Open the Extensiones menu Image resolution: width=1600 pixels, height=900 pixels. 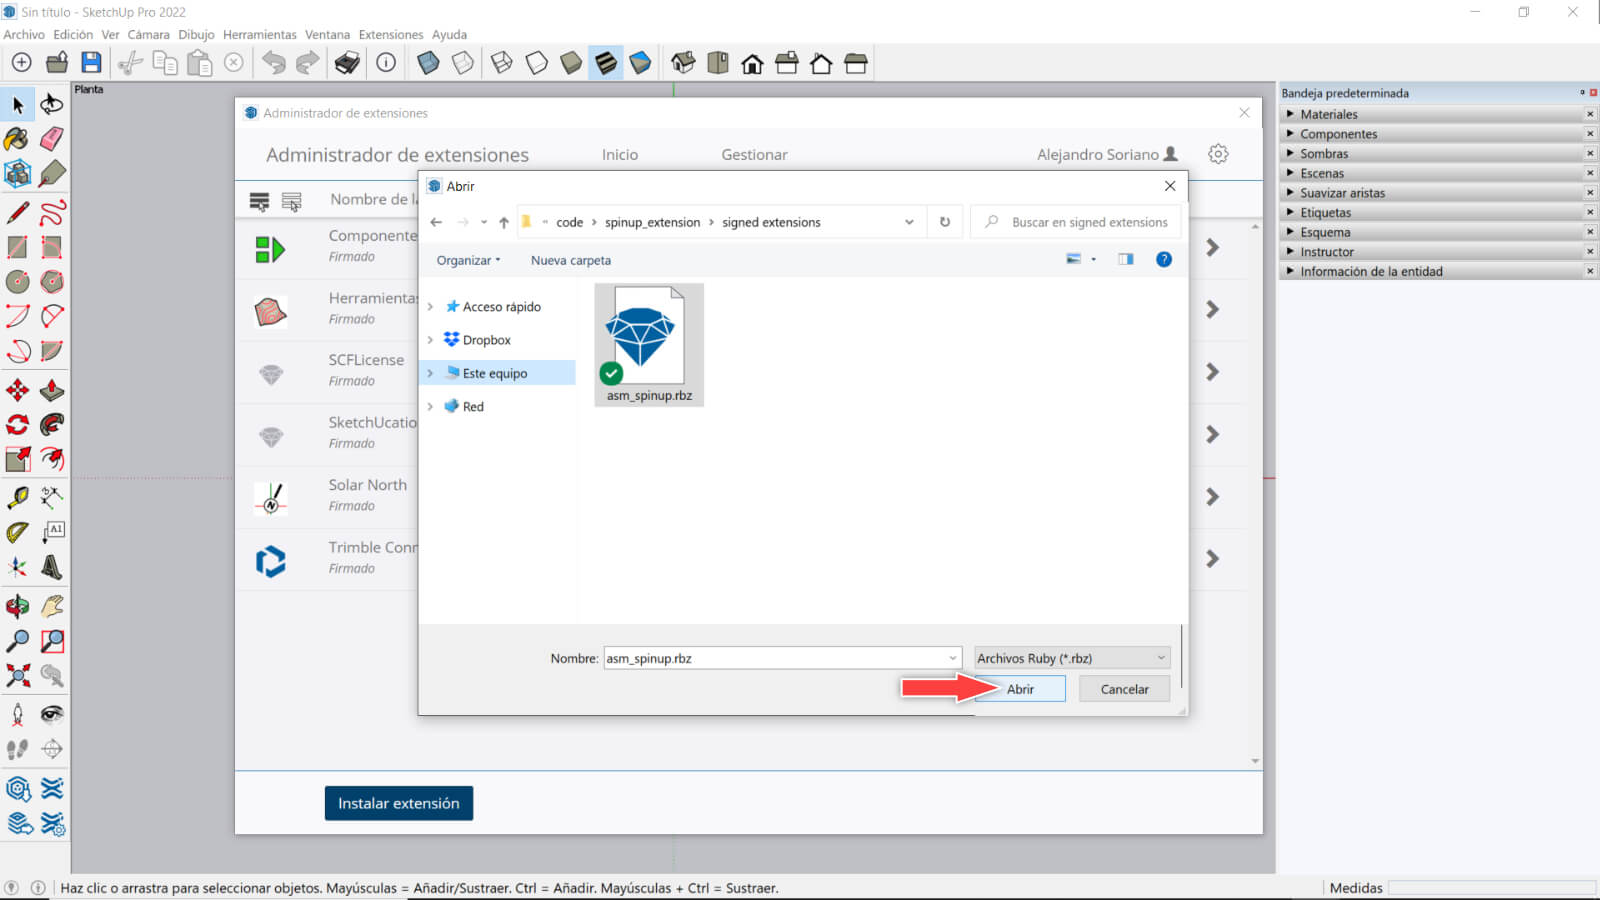pos(391,34)
